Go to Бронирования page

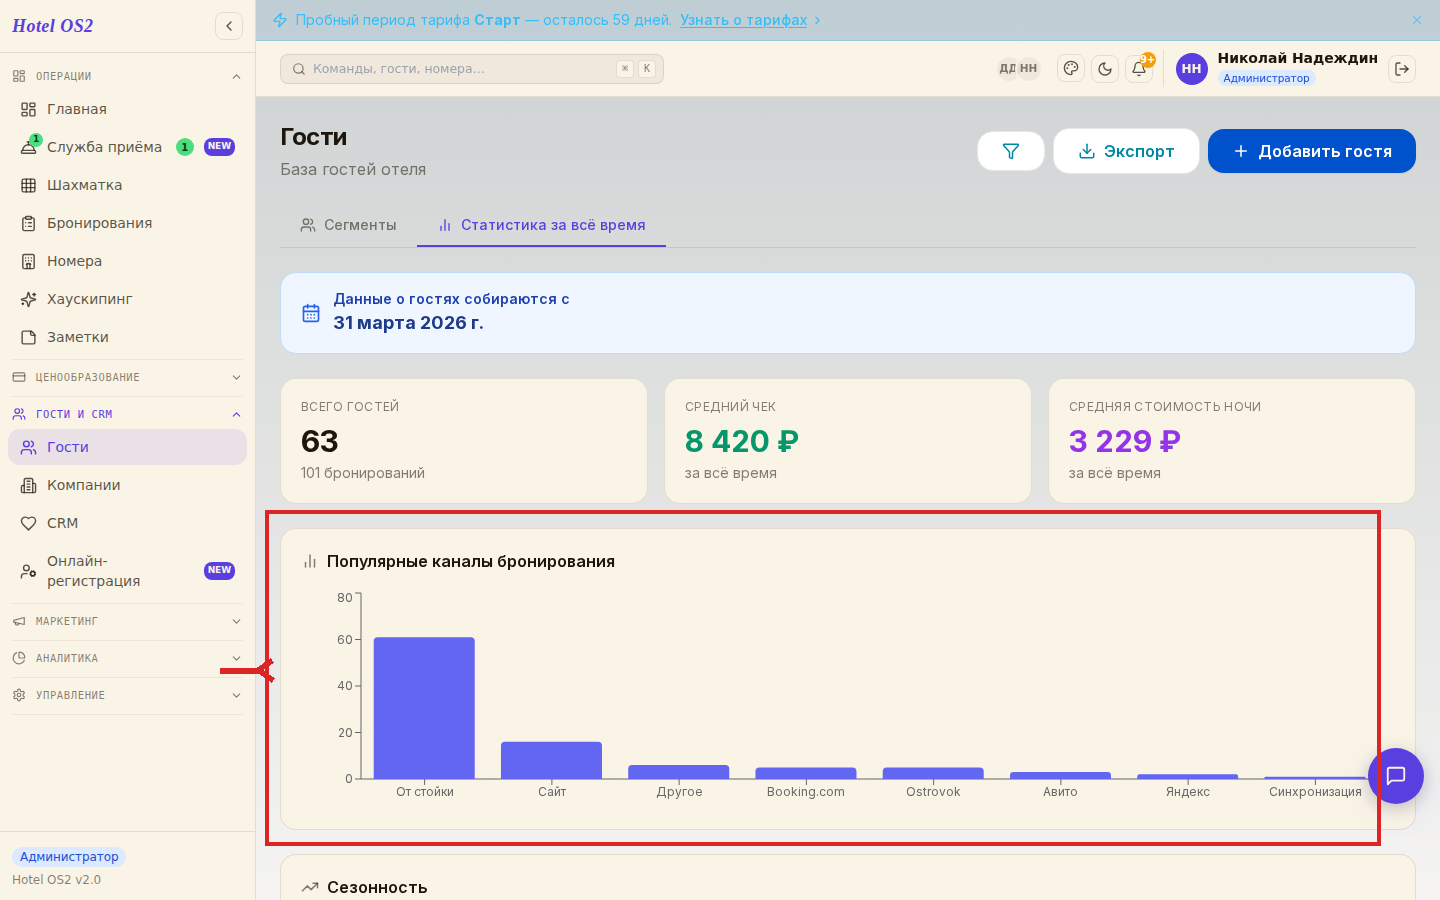[127, 223]
